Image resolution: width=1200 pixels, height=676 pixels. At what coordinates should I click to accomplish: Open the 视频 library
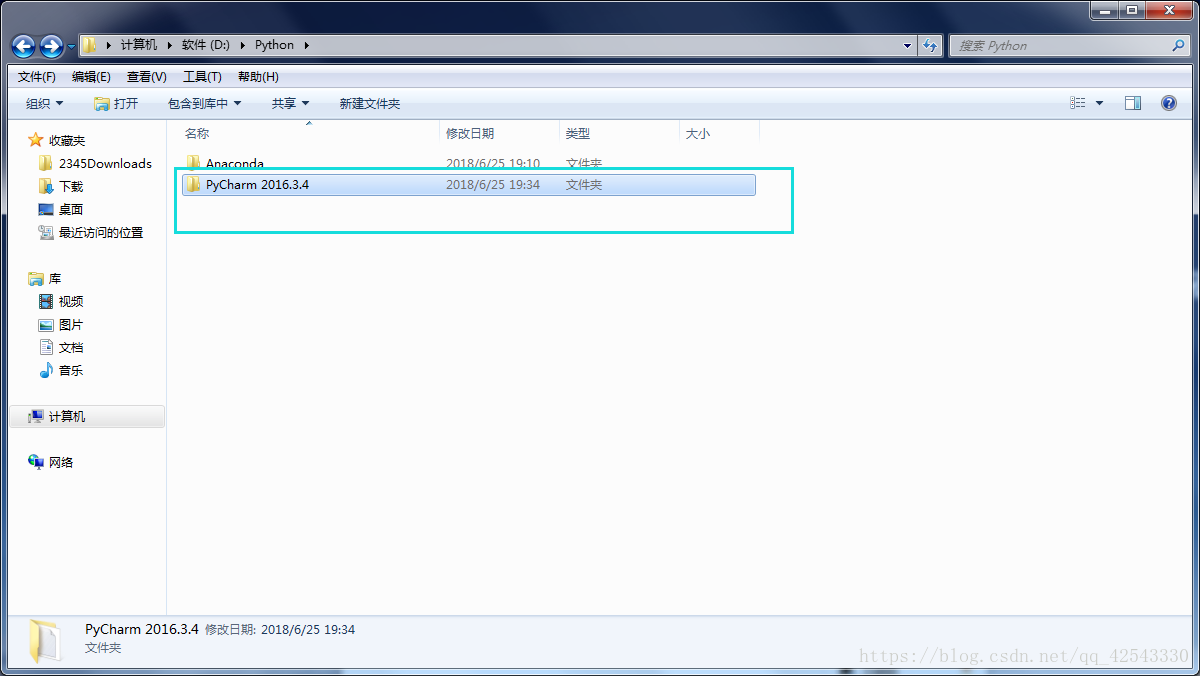coord(71,301)
